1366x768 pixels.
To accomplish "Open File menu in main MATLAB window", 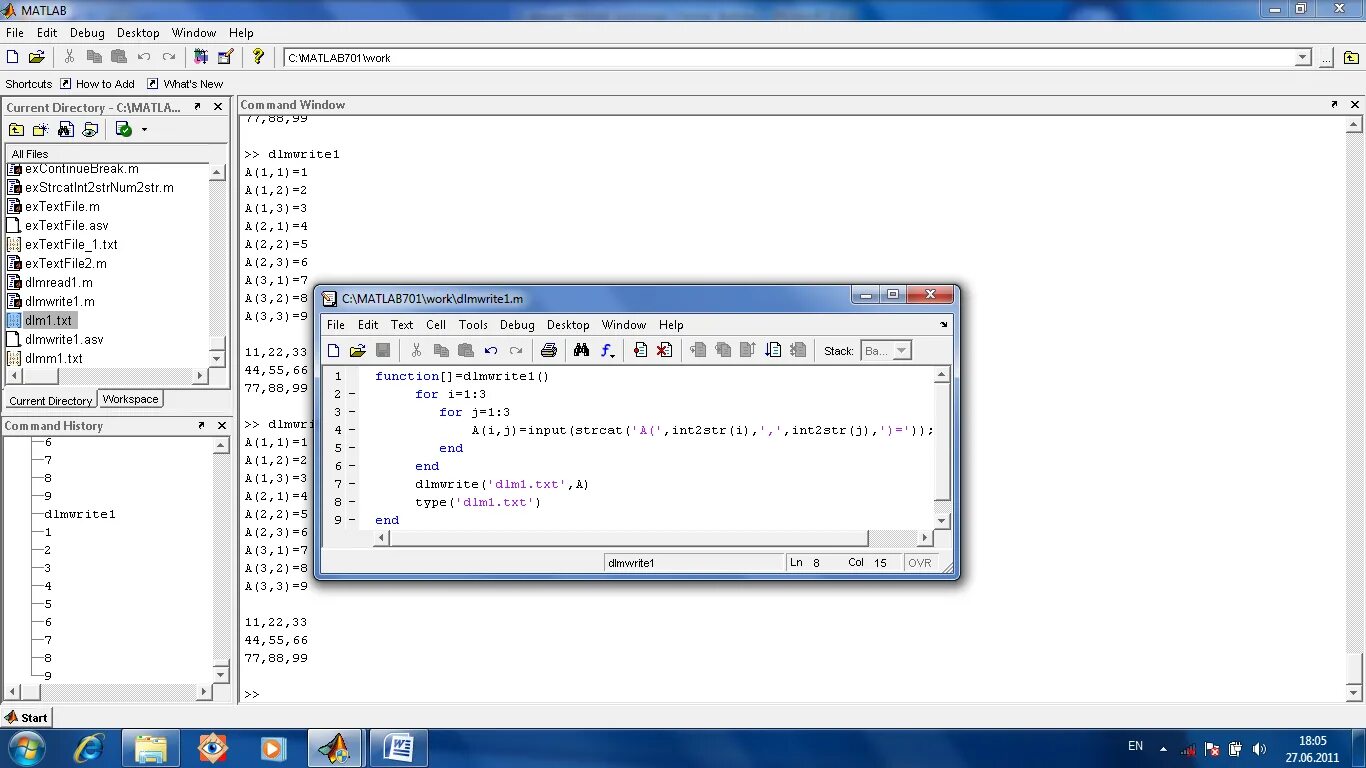I will coord(15,33).
